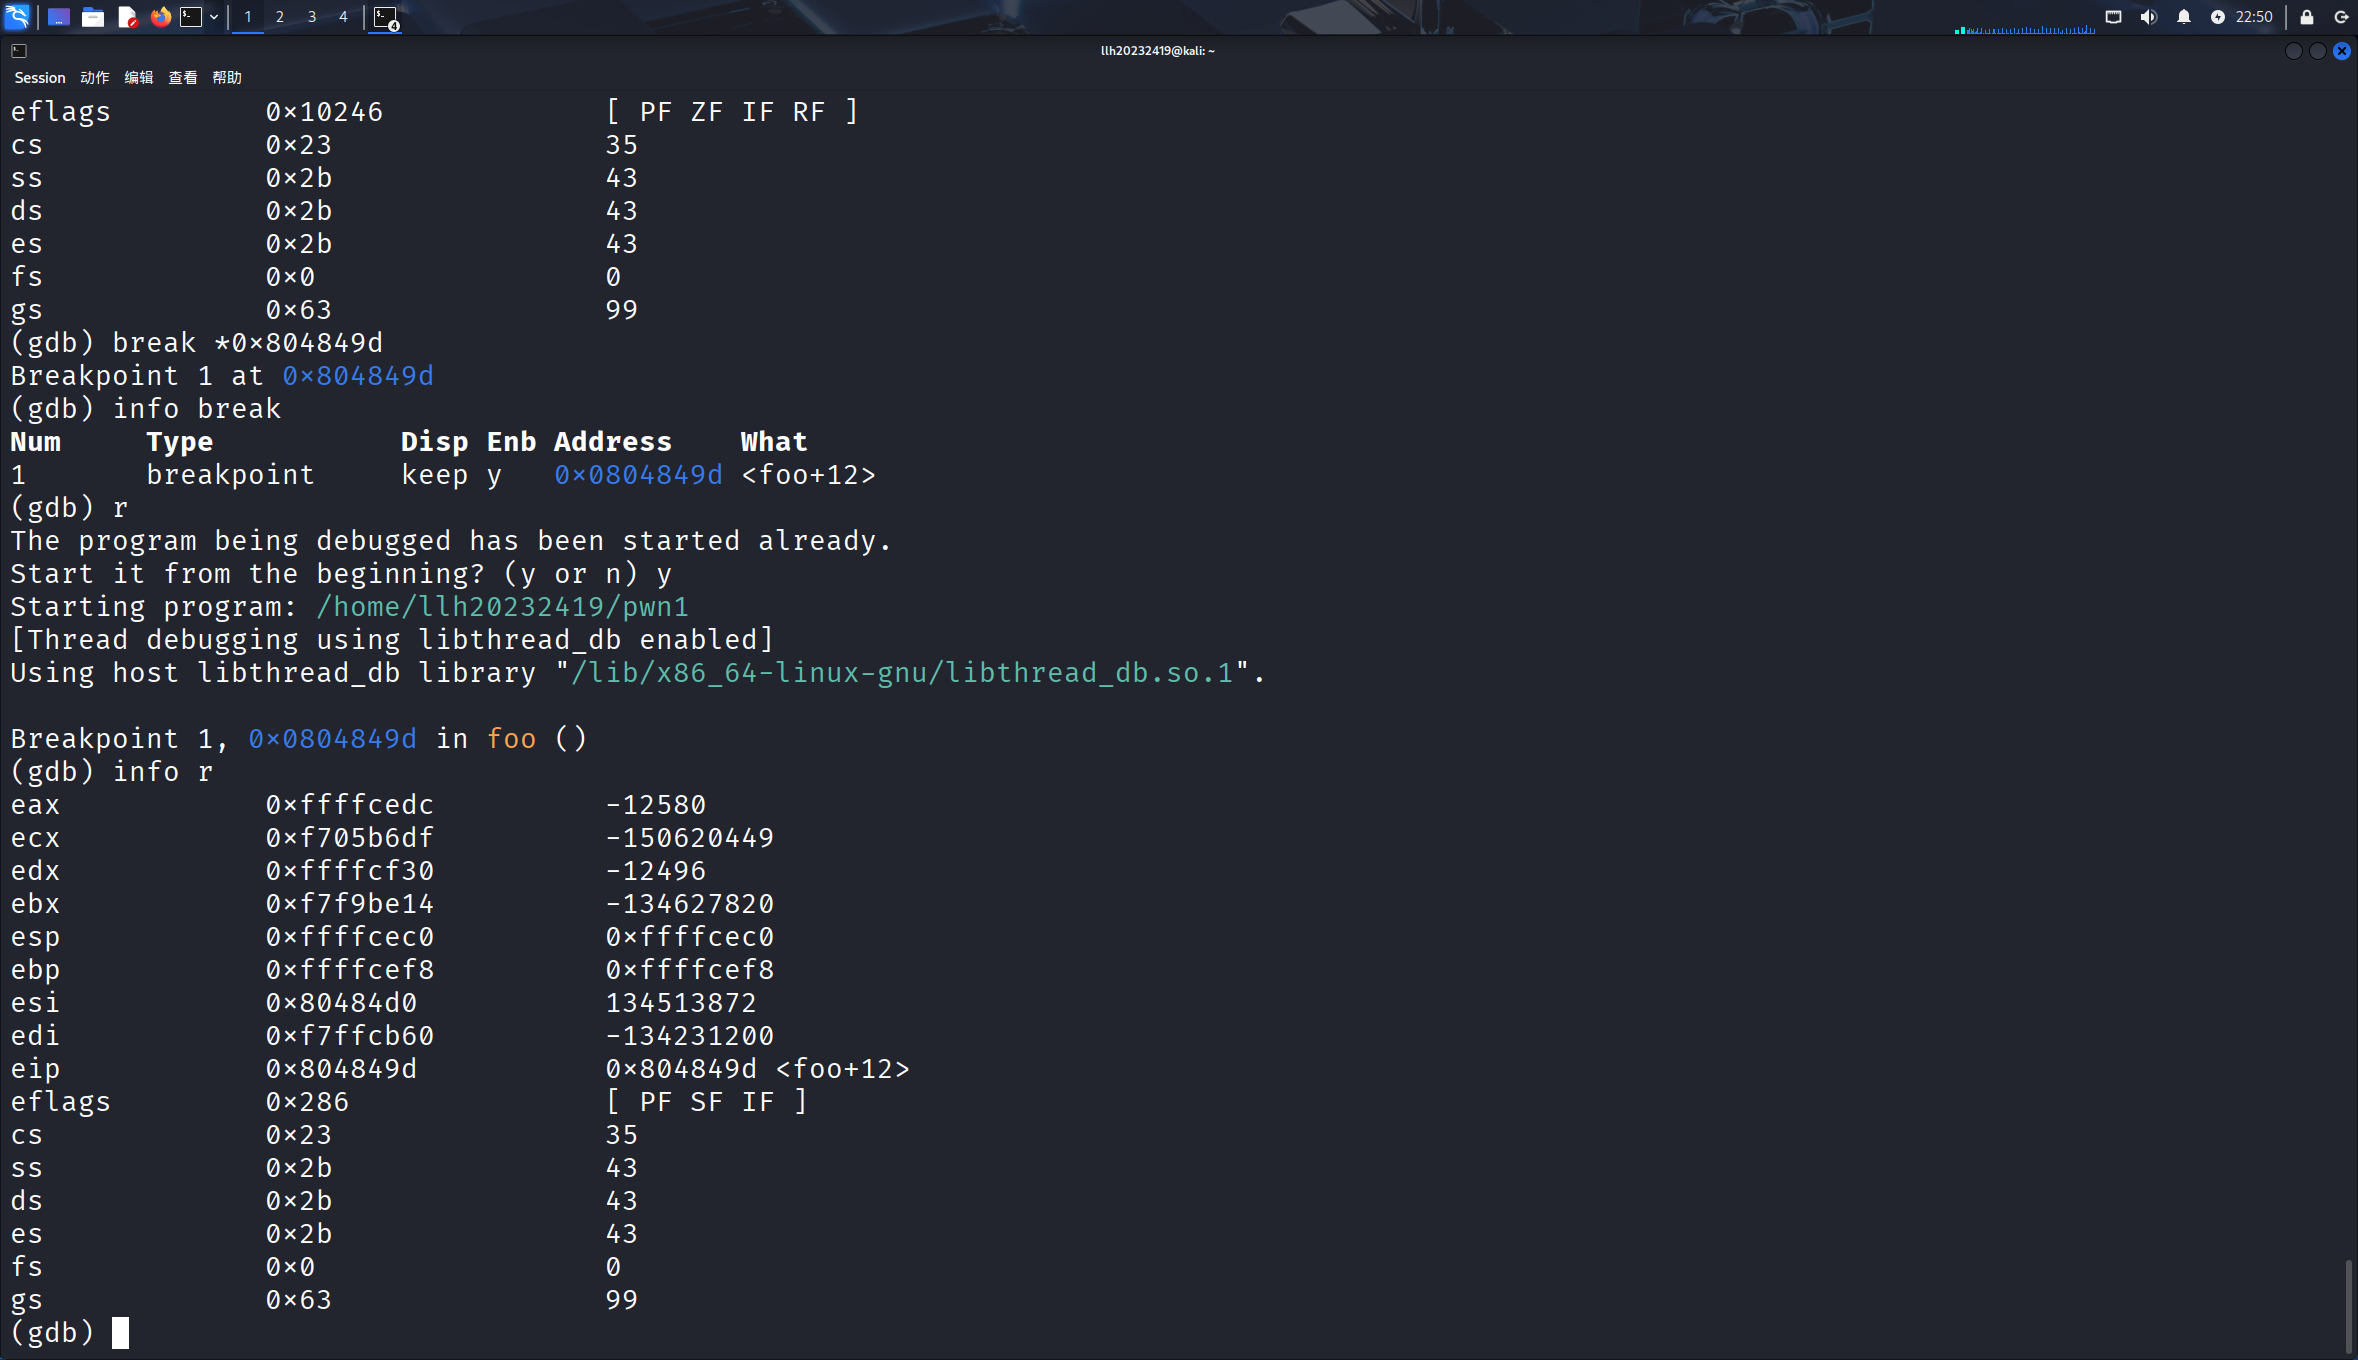Launch the text editor from the panel

[127, 17]
